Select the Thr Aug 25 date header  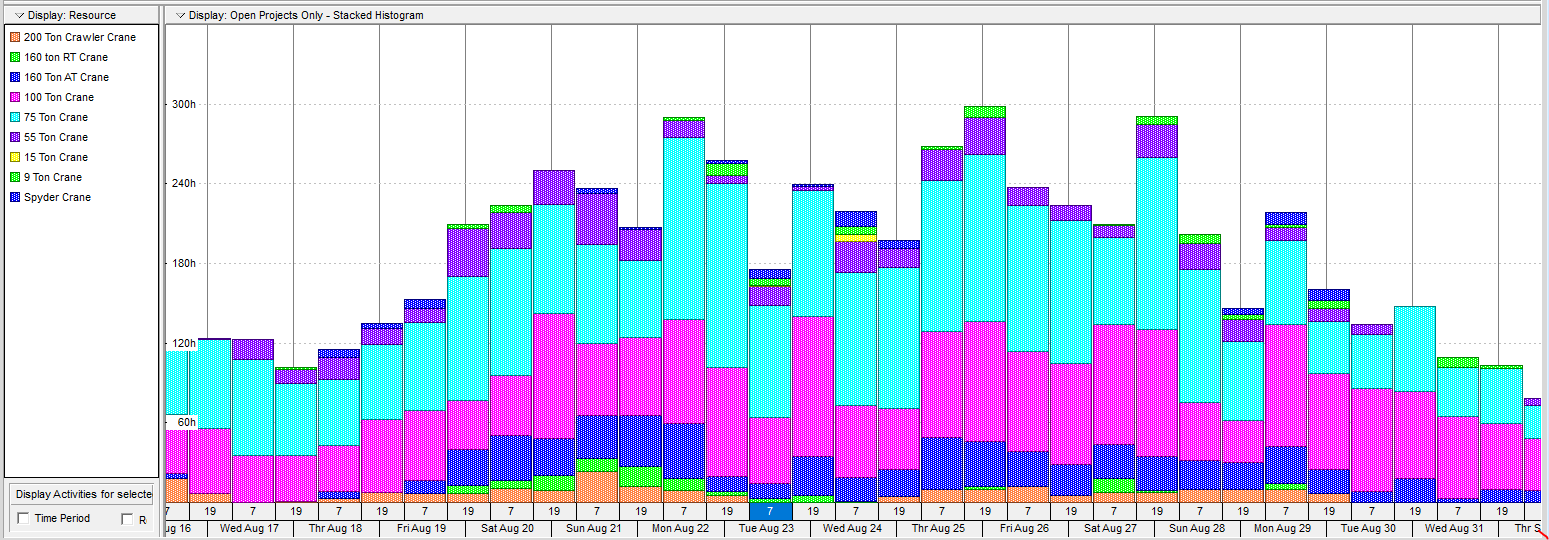click(938, 528)
